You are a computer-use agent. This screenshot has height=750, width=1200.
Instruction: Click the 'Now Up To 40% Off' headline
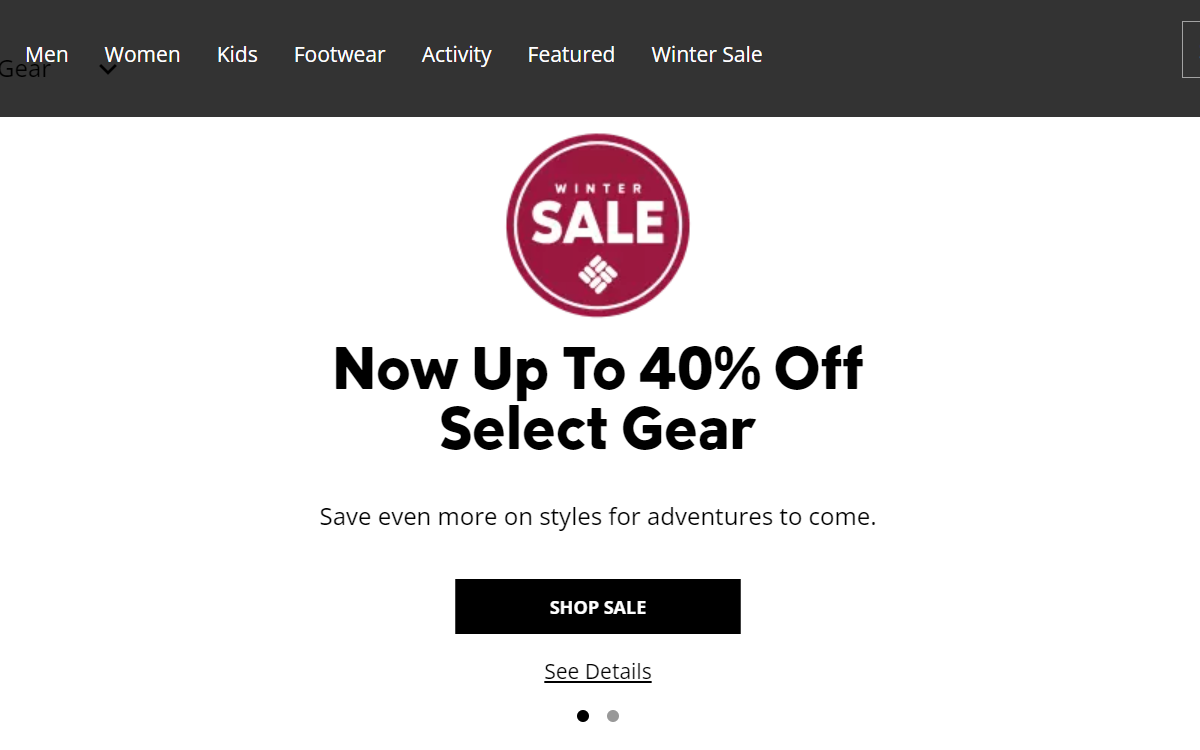tap(598, 368)
